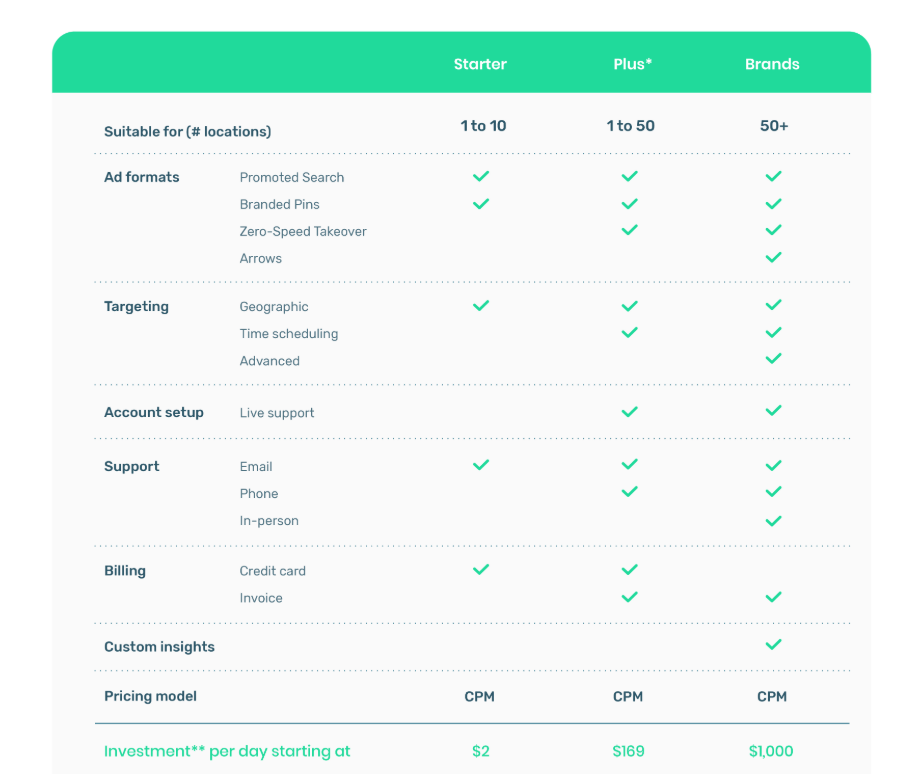
Task: Click Brands checkmark for Invoice billing
Action: click(x=772, y=597)
